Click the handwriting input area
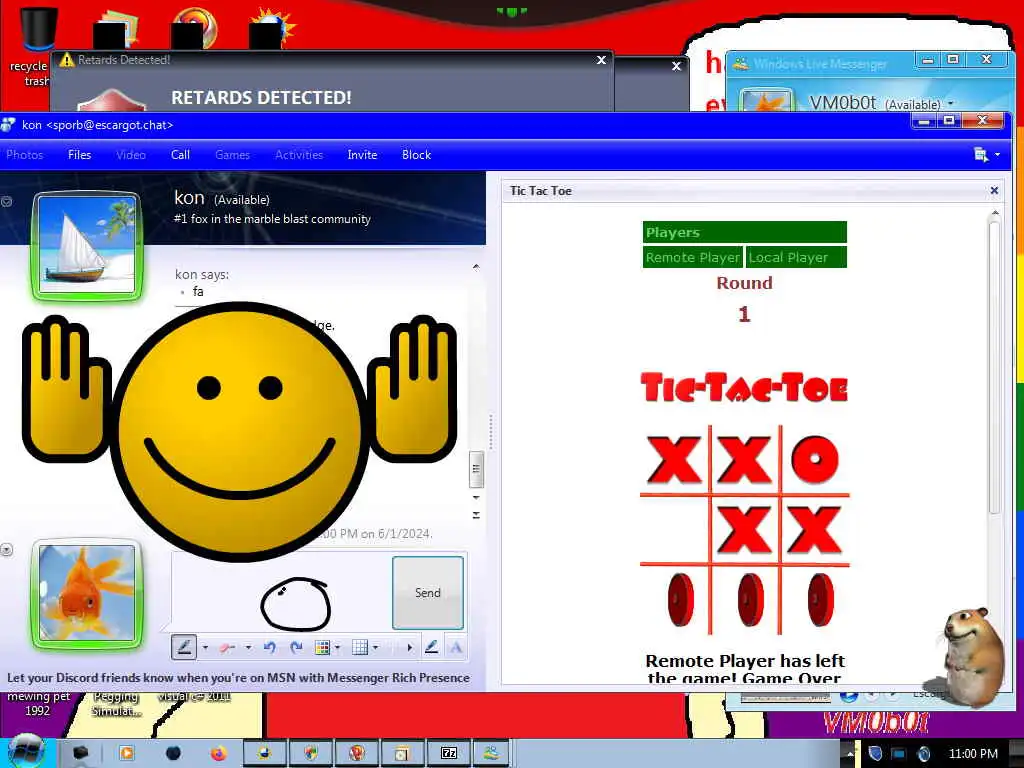Viewport: 1024px width, 768px height. (x=281, y=592)
